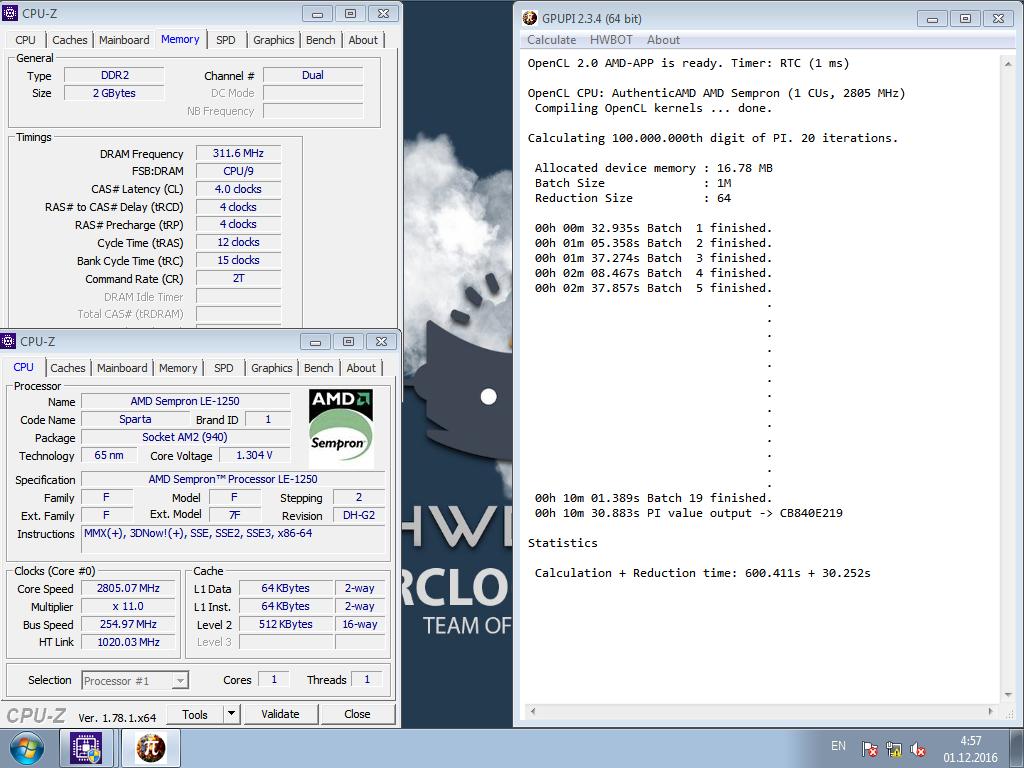Click processor Name AMD Sempron LE-1250

click(185, 402)
